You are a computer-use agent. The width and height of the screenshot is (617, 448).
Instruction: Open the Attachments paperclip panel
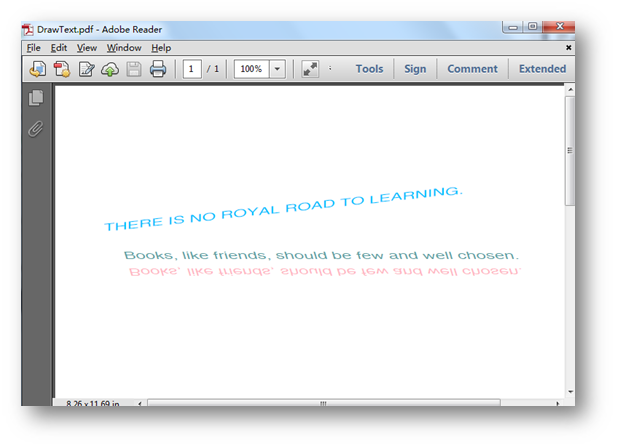point(35,129)
